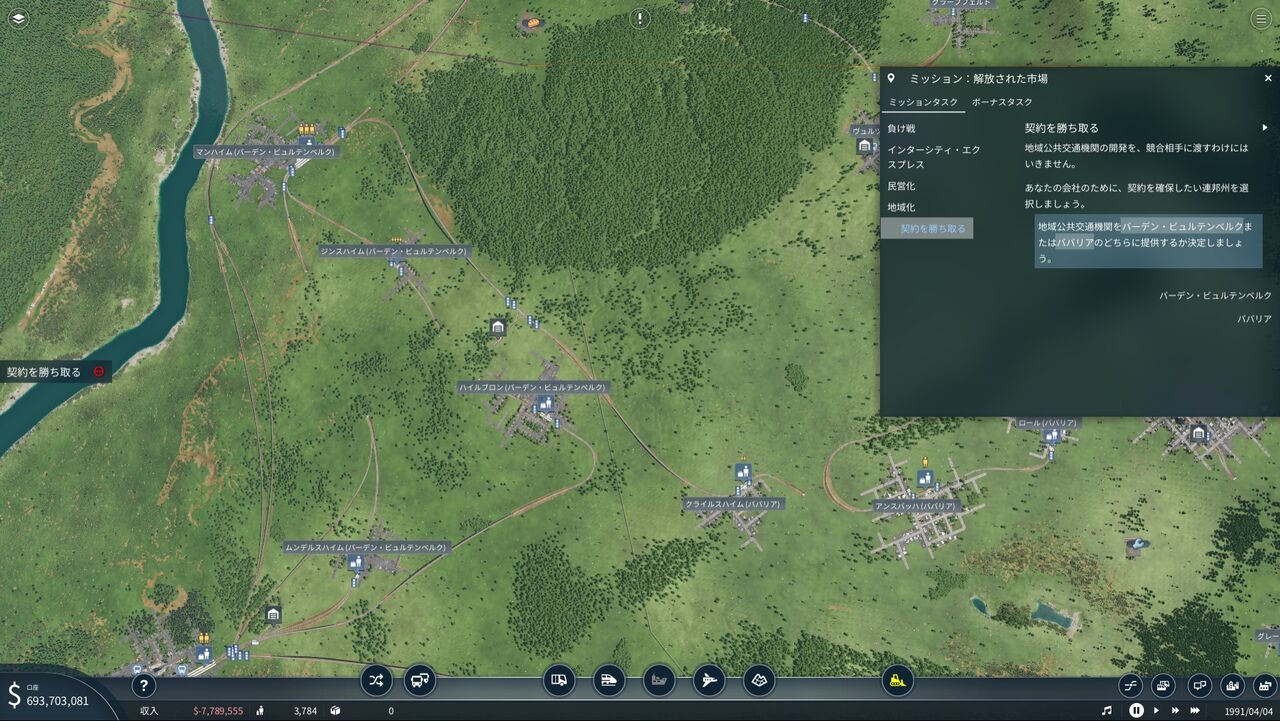1280x721 pixels.
Task: Switch to the ボーナスタスク tab
Action: click(1002, 102)
